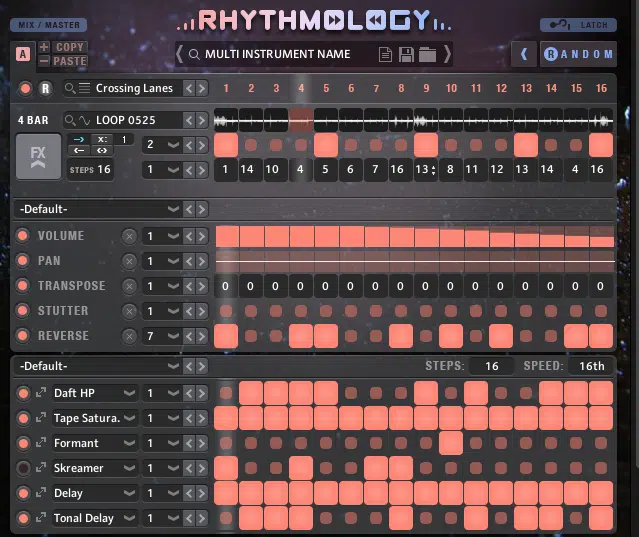Select next Crossing Lanes preset arrow
The height and width of the screenshot is (537, 639).
tap(202, 88)
